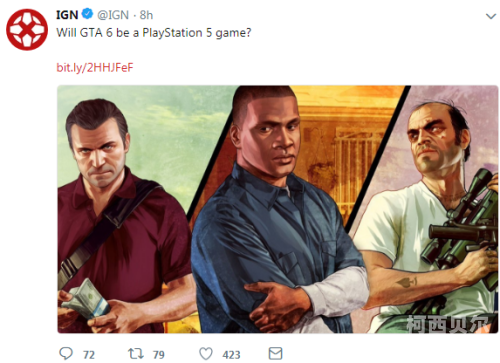Like the tweet with the heart icon
The height and width of the screenshot is (363, 500).
pos(206,354)
